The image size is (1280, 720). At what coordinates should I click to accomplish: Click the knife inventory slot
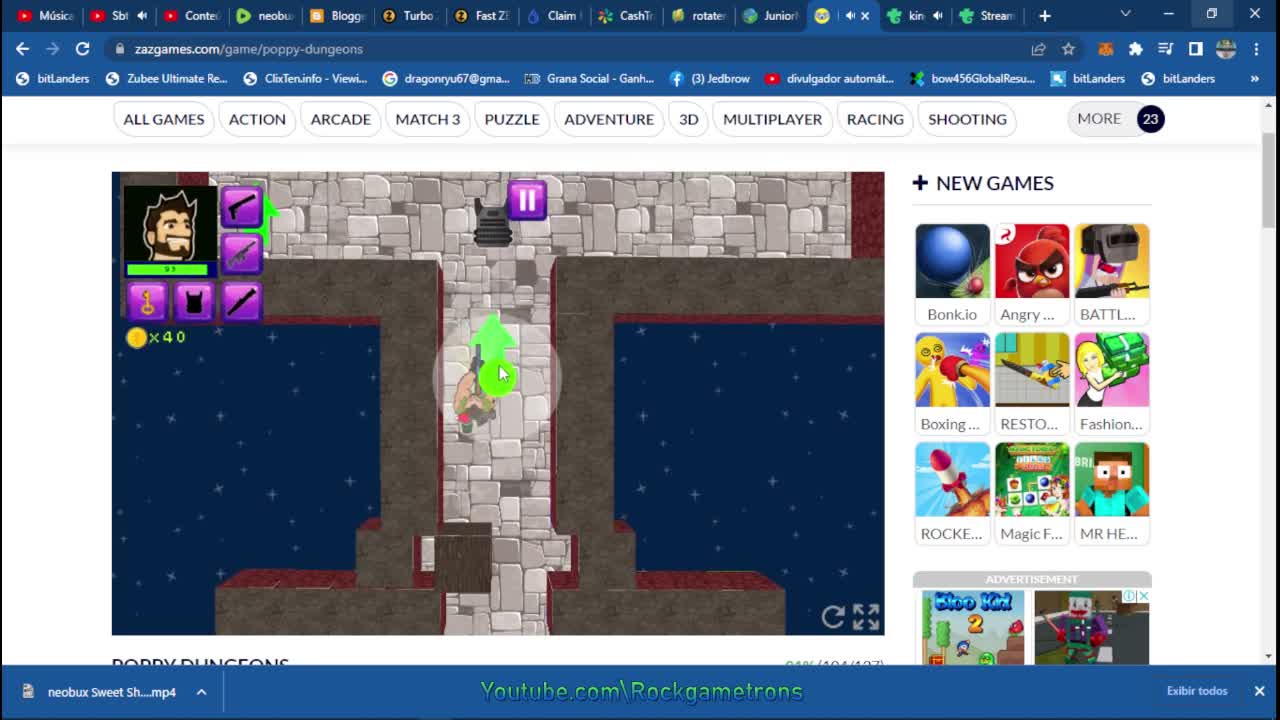click(x=241, y=301)
